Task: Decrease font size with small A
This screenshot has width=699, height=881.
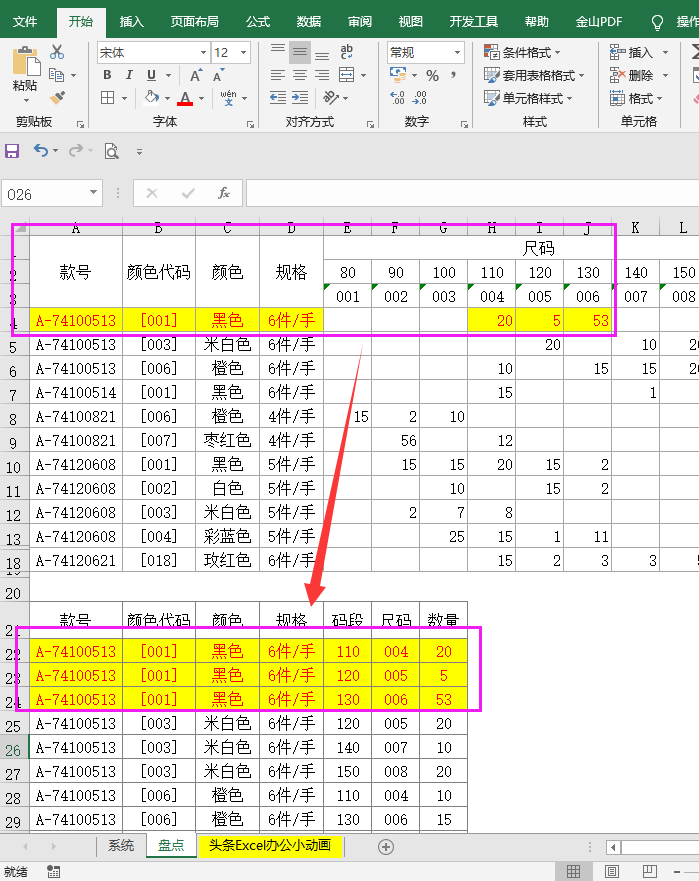Action: 219,75
